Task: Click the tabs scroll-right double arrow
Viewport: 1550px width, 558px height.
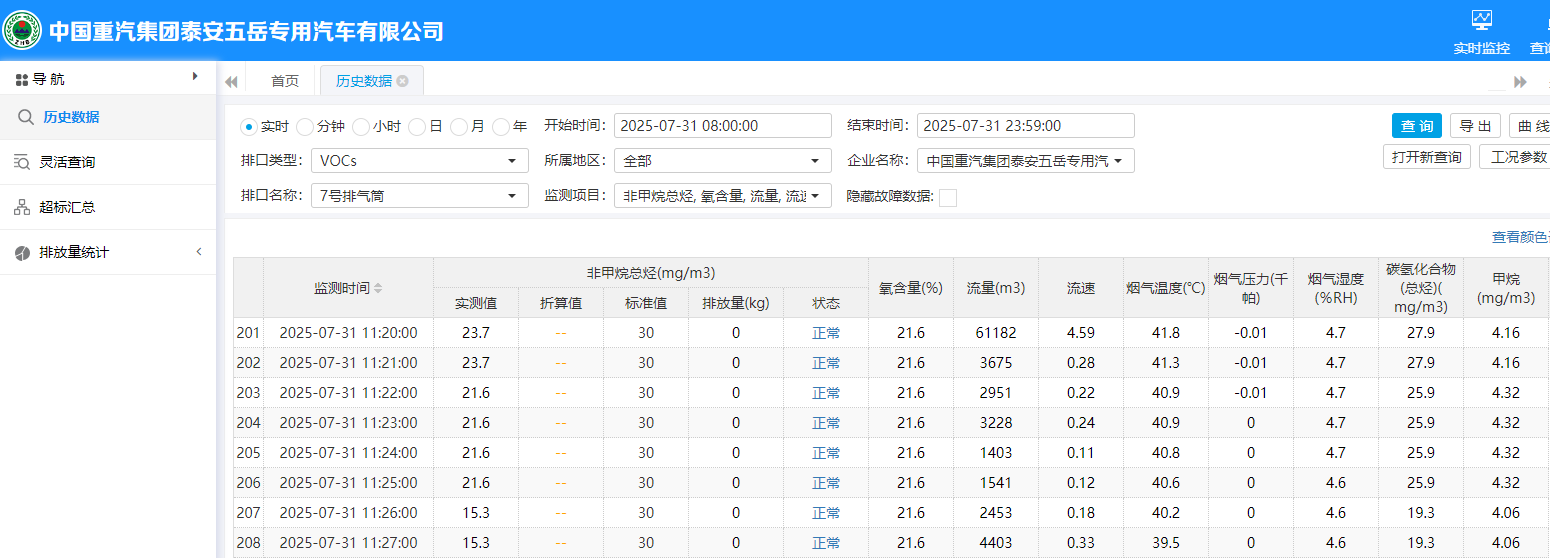Action: (1520, 82)
